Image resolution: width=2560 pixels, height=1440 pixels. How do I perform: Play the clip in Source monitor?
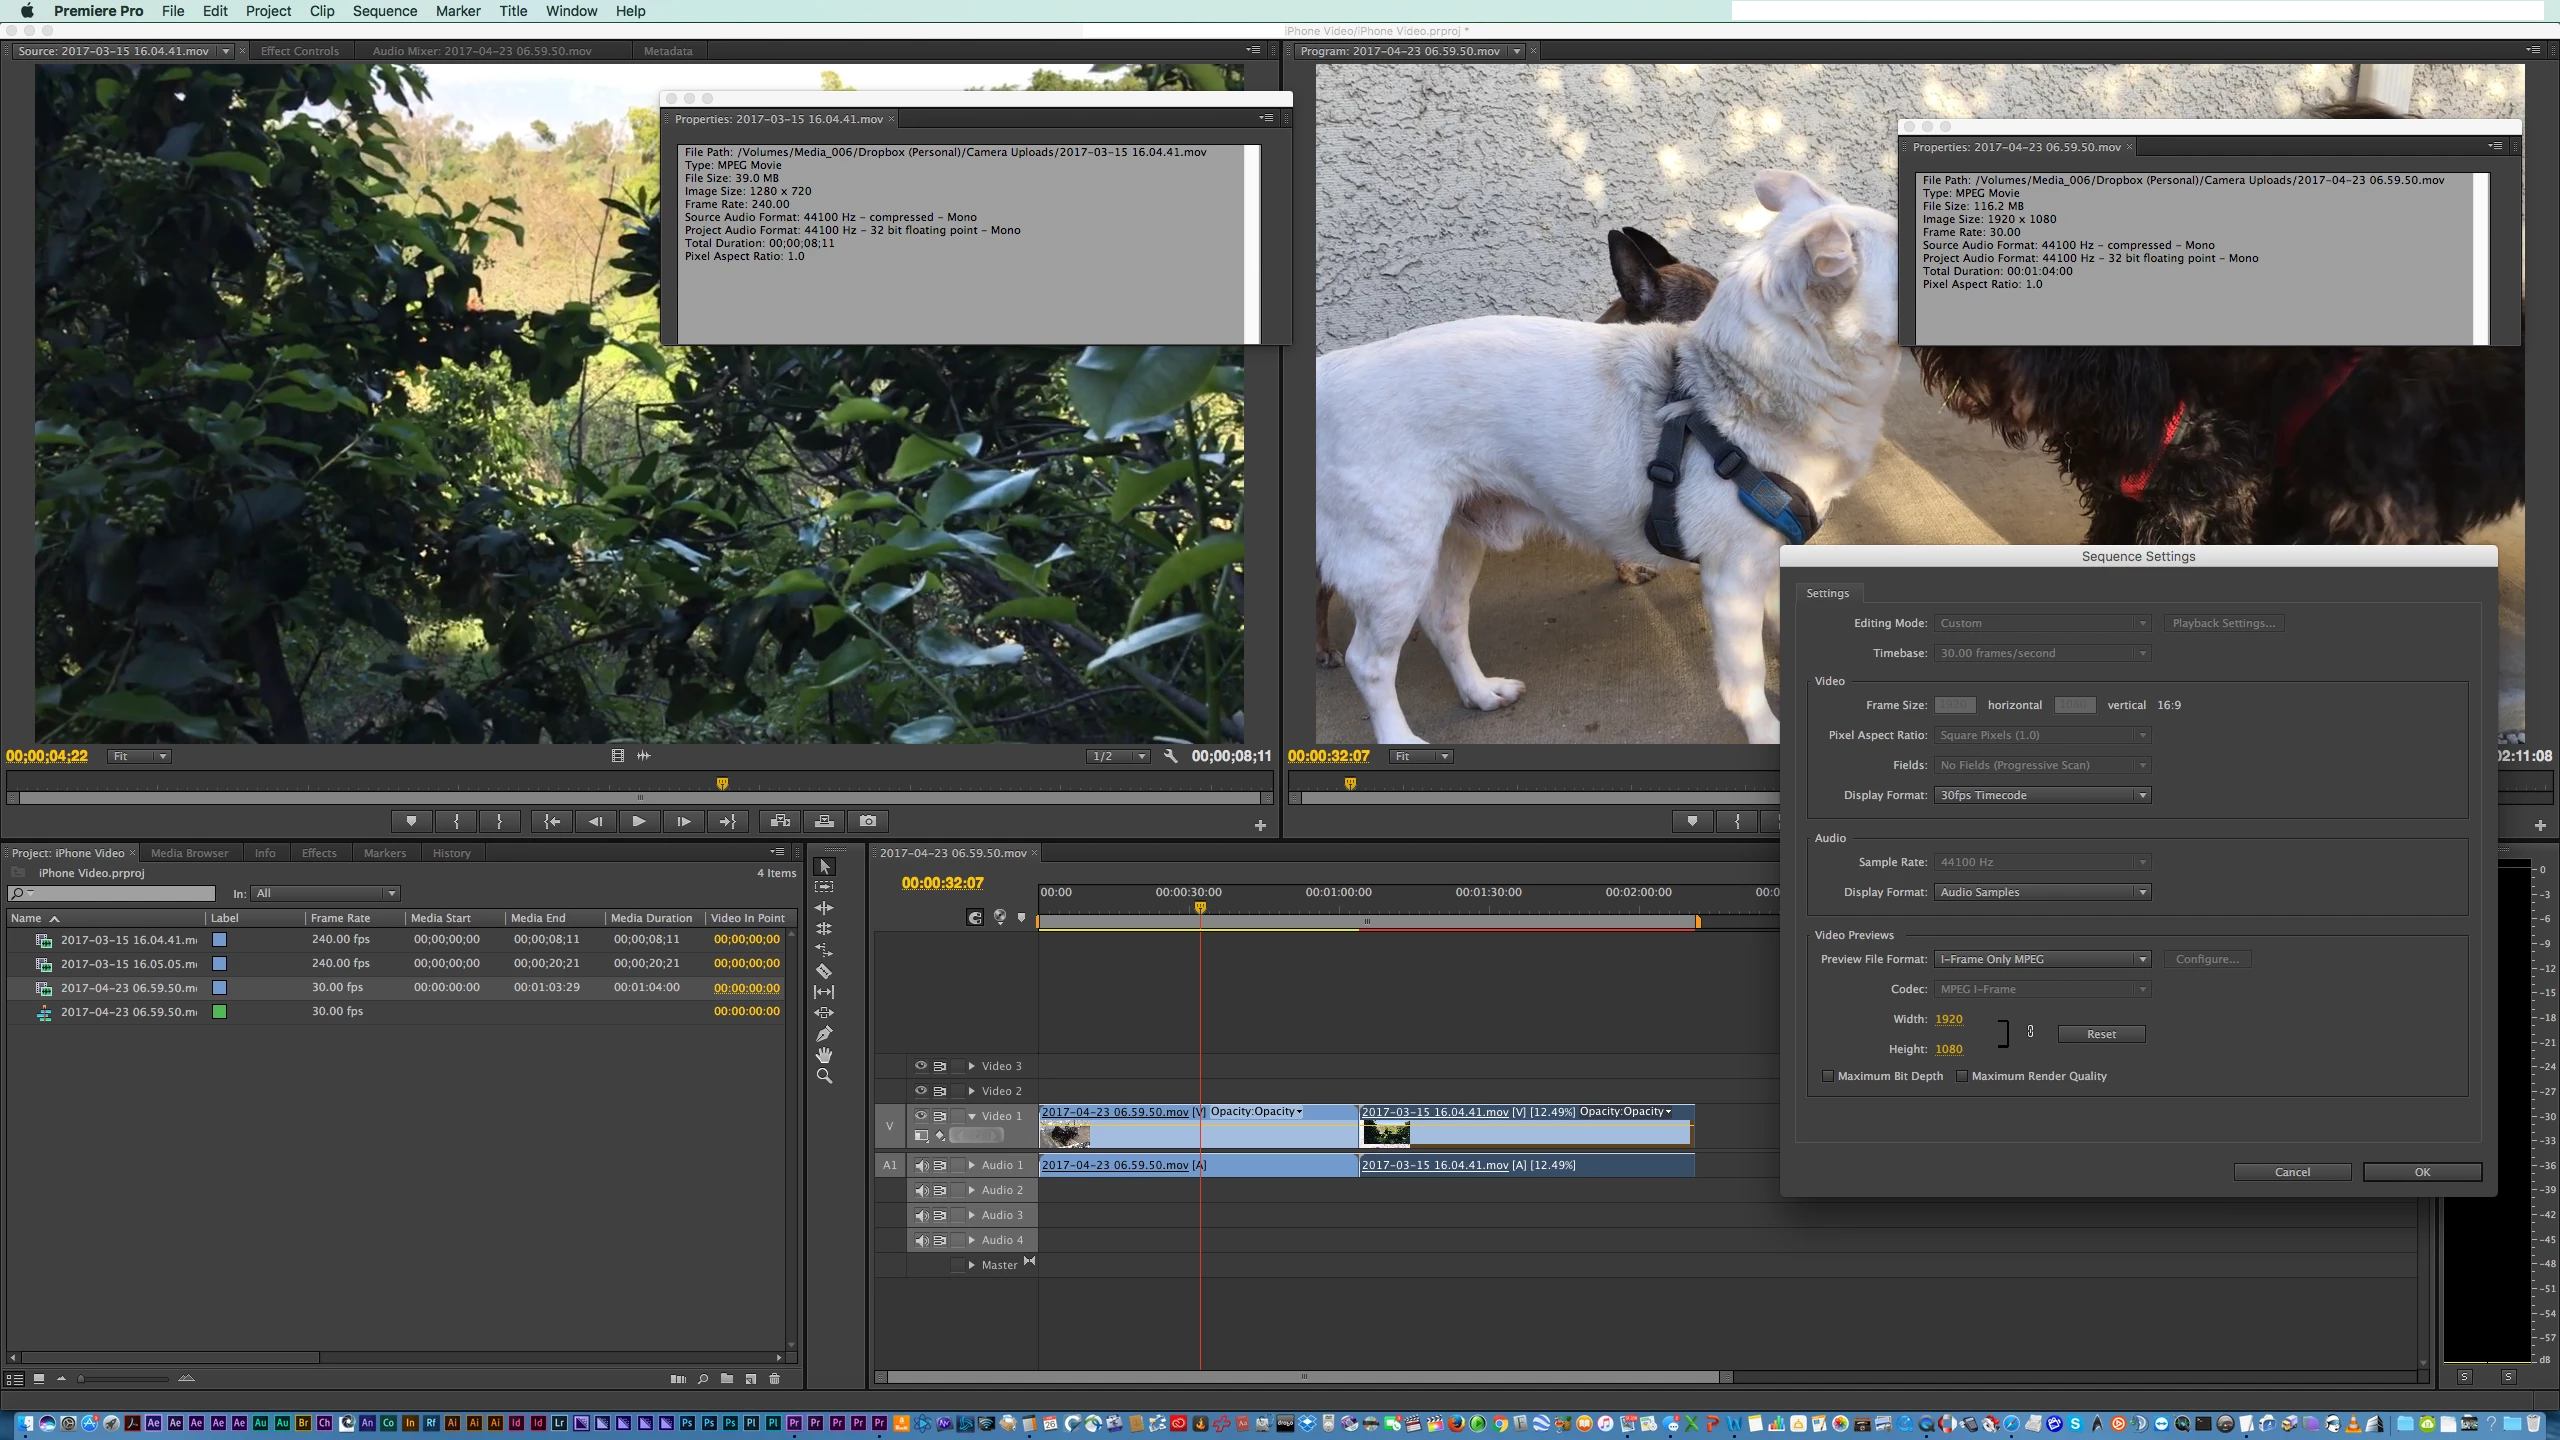[x=638, y=821]
